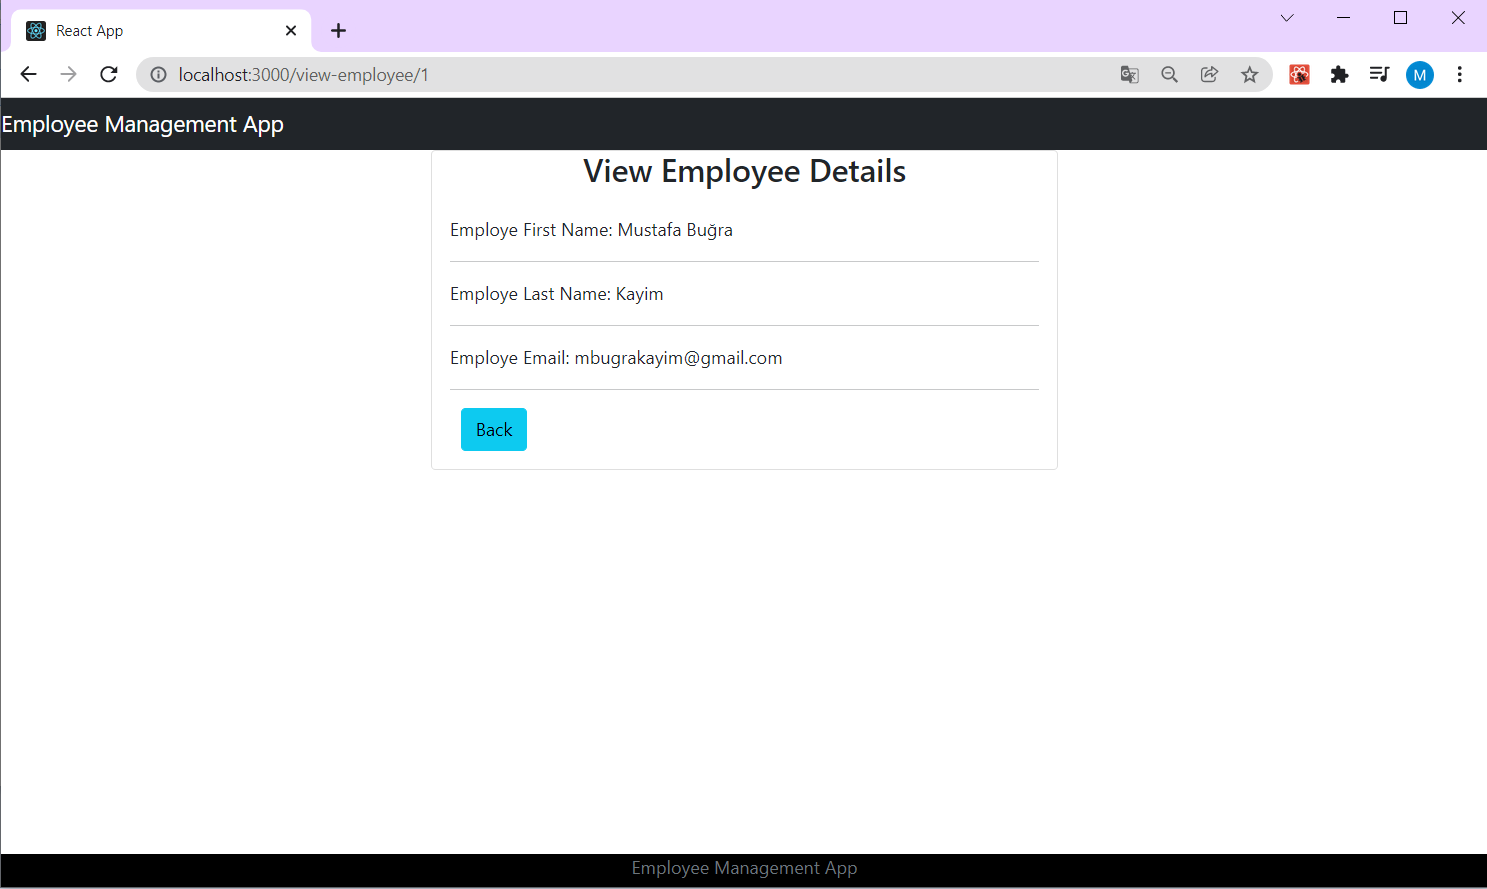This screenshot has width=1487, height=889.
Task: Close the React App tab
Action: tap(290, 30)
